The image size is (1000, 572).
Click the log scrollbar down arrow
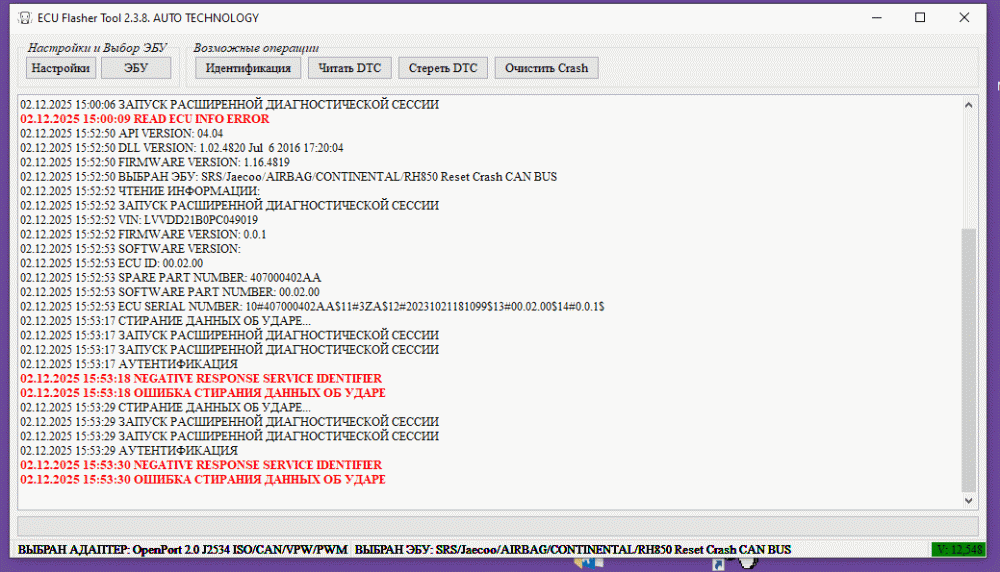968,499
